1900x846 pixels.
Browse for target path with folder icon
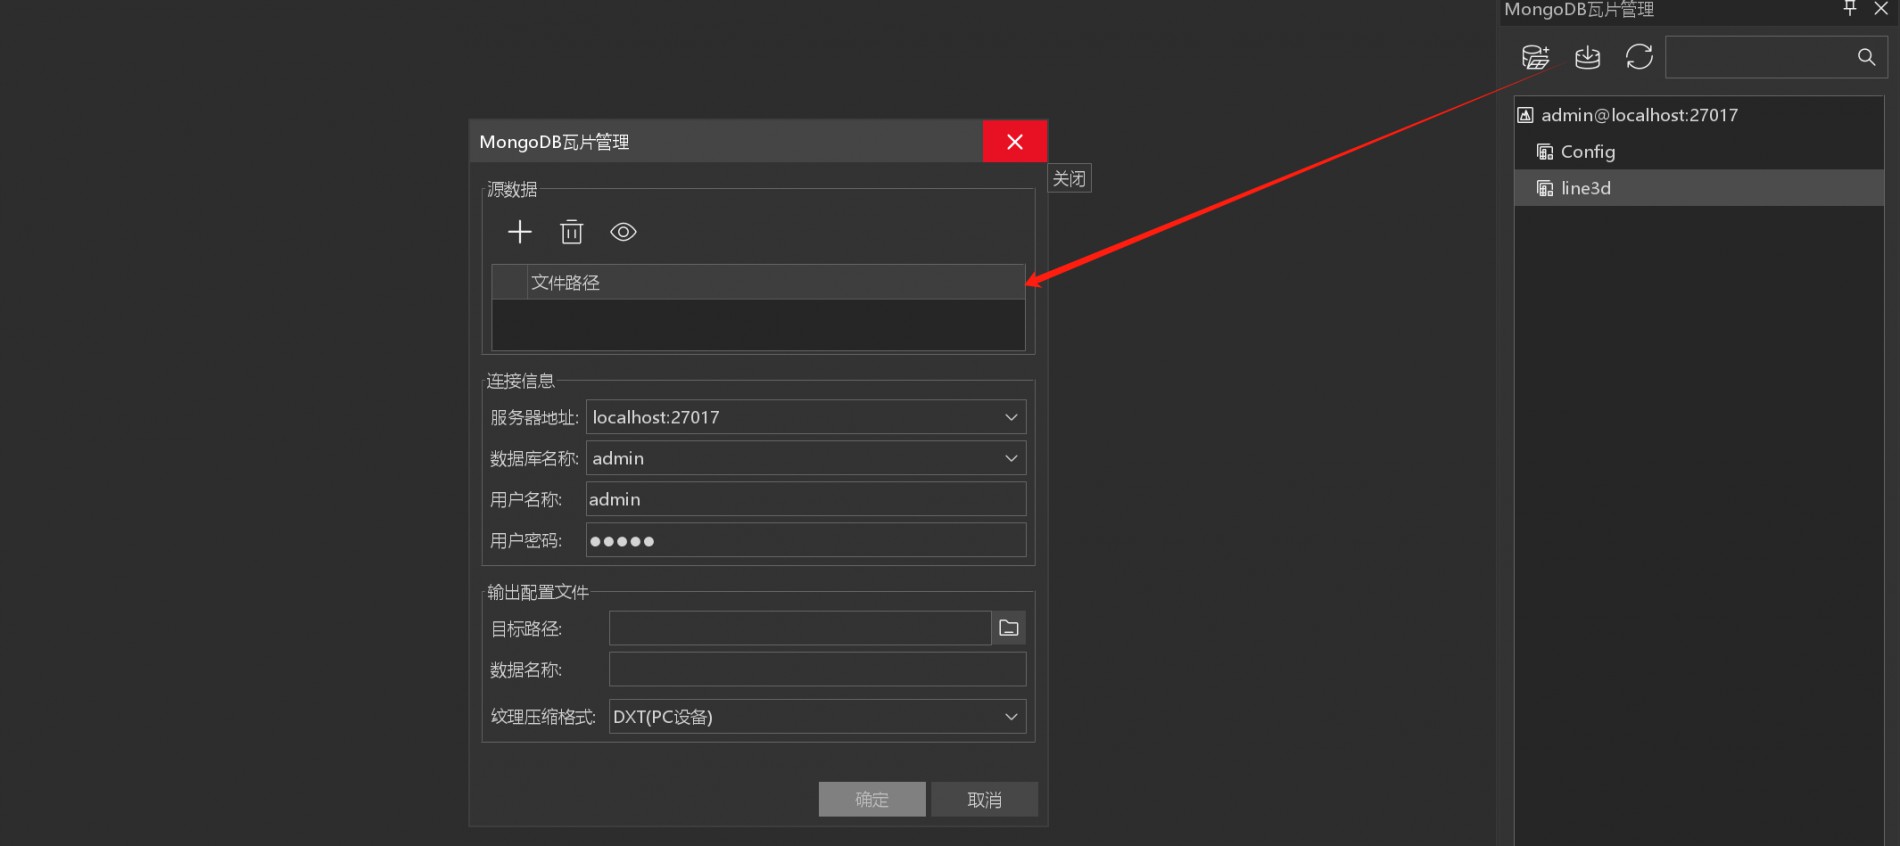[x=1009, y=628]
